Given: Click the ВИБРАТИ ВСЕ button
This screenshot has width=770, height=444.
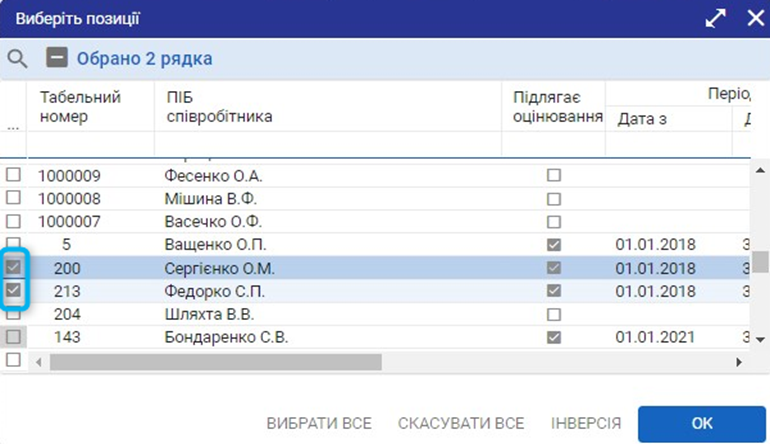Looking at the screenshot, I should tap(319, 423).
